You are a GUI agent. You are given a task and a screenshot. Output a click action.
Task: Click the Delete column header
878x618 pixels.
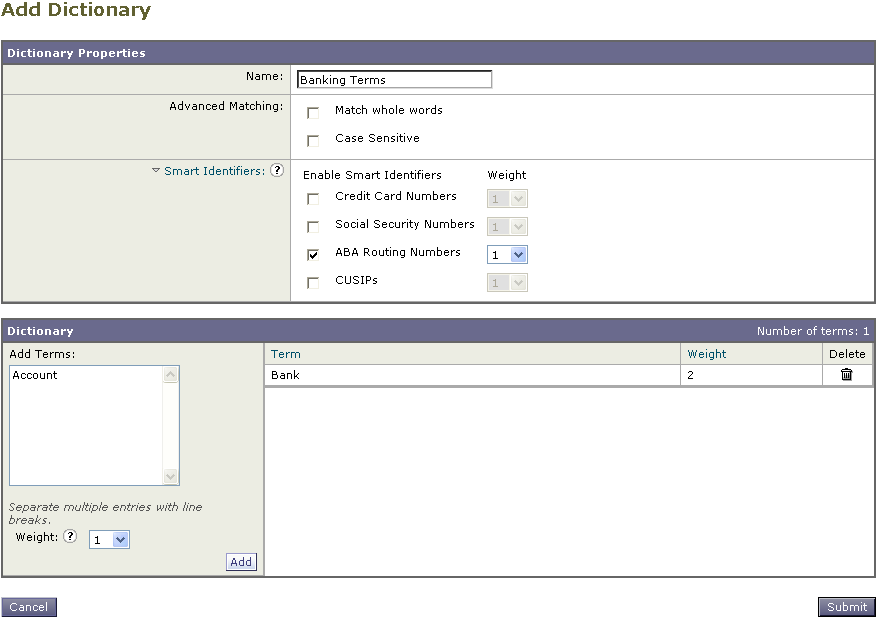847,354
